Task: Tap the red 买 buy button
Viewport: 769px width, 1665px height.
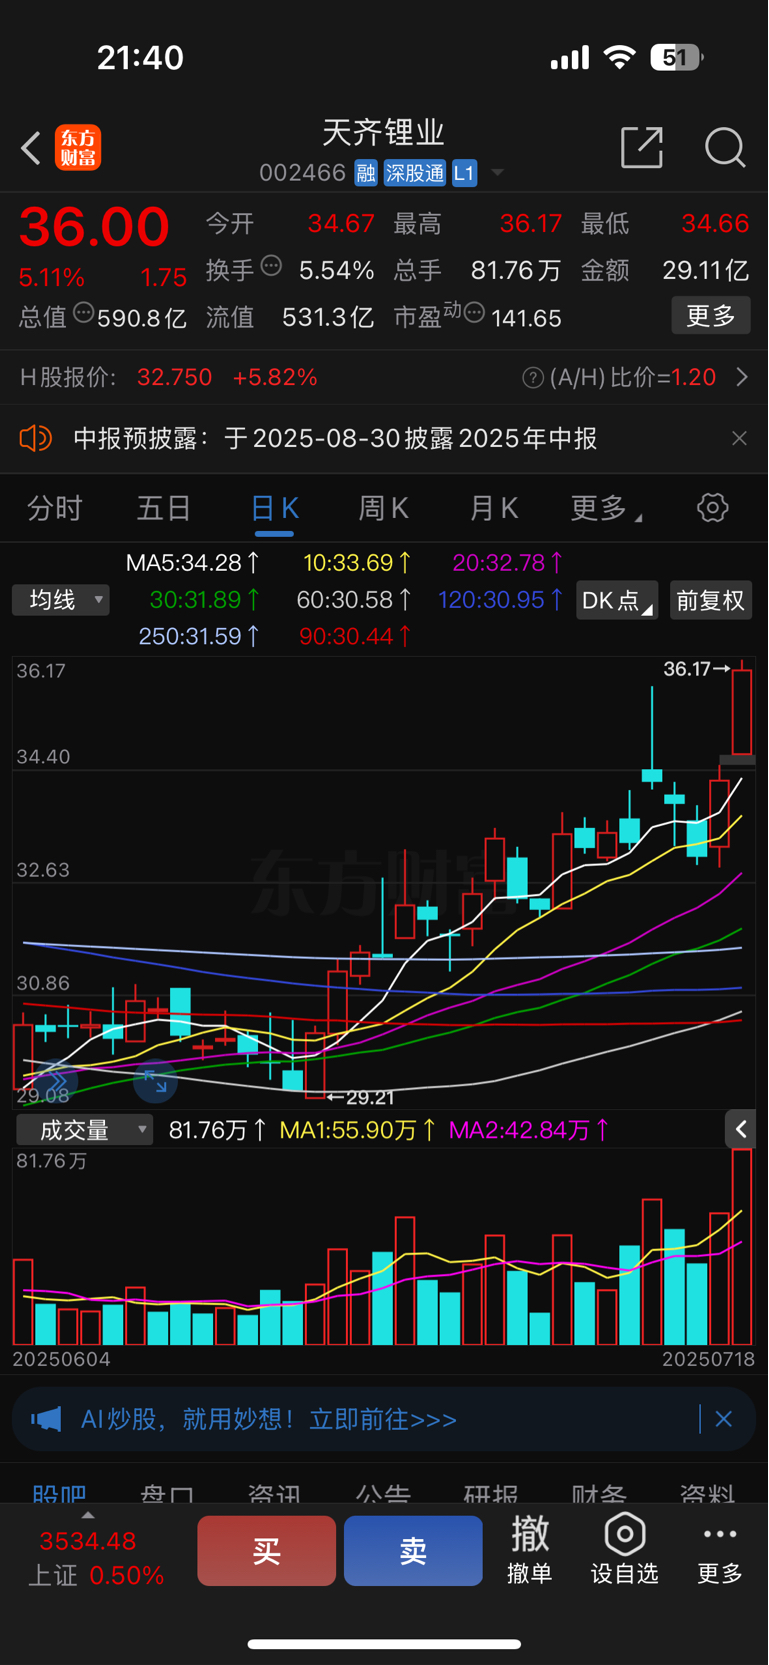Action: click(x=266, y=1551)
